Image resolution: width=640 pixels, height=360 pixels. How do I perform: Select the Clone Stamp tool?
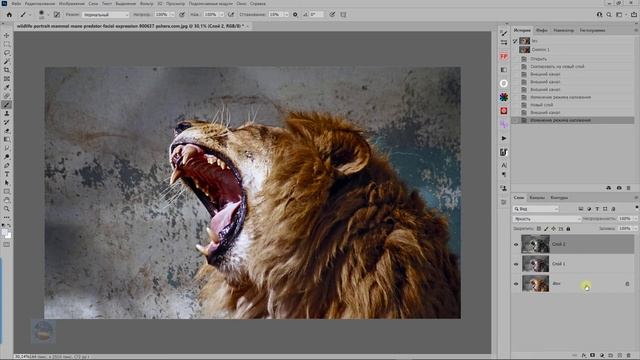pos(7,113)
